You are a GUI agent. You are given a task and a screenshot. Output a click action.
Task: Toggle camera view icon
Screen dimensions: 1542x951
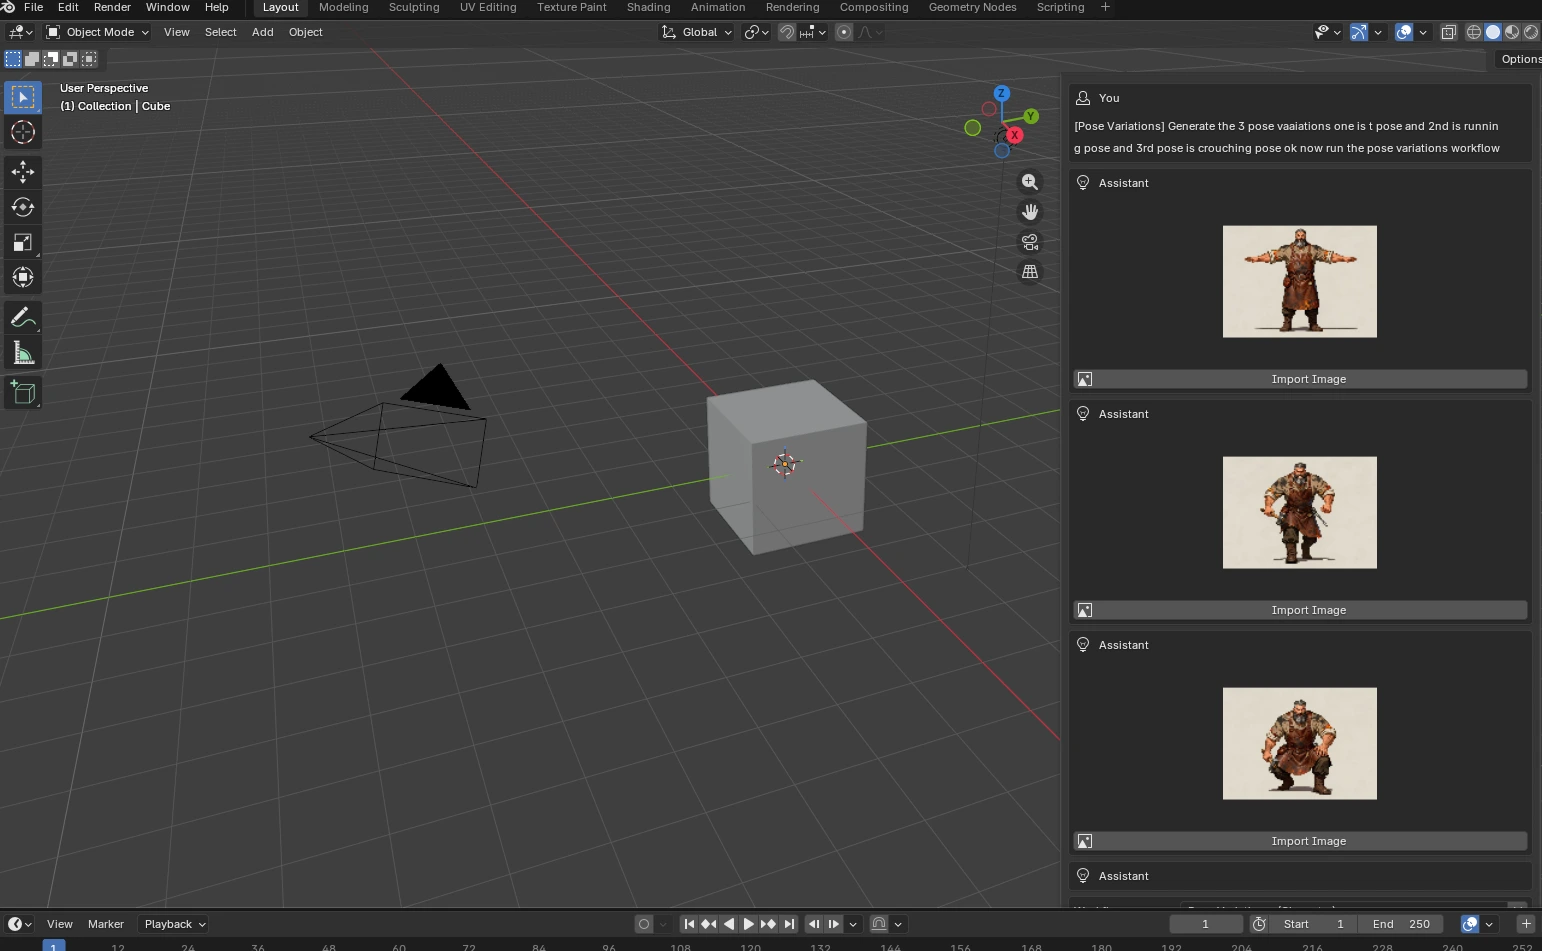point(1030,242)
